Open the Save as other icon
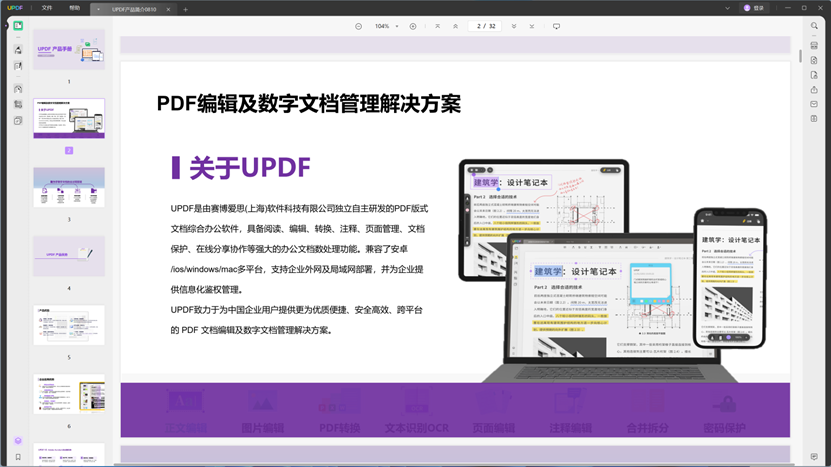 pos(814,119)
